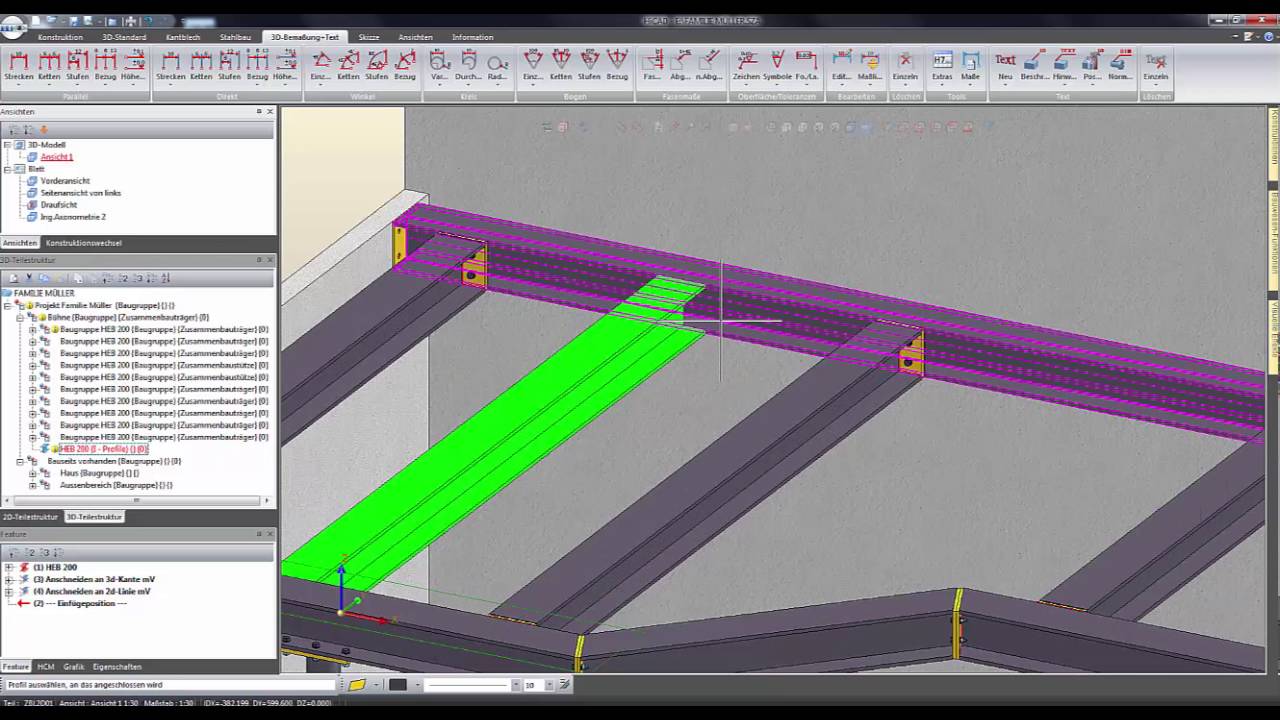The height and width of the screenshot is (720, 1280).
Task: Switch to Konstruktionswechsel panel tab
Action: point(84,243)
